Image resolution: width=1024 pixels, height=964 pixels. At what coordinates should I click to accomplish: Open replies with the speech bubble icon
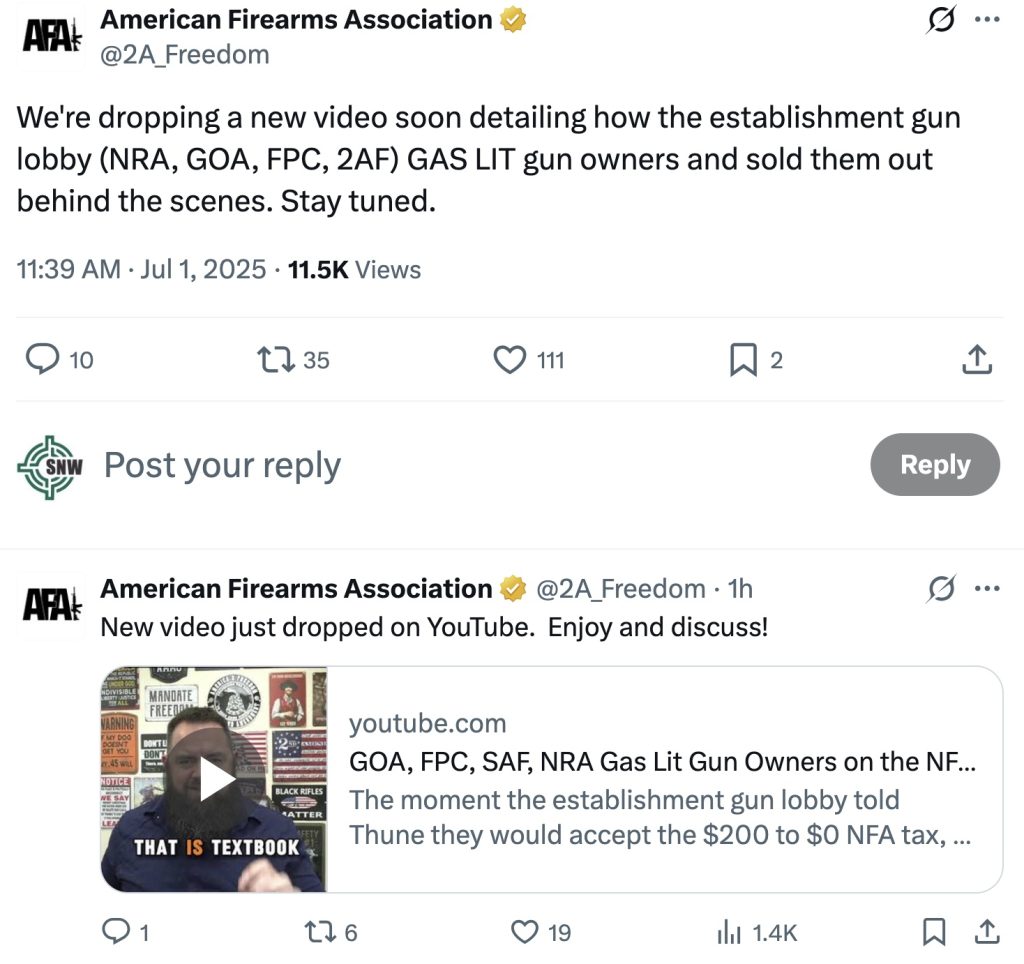[x=42, y=358]
